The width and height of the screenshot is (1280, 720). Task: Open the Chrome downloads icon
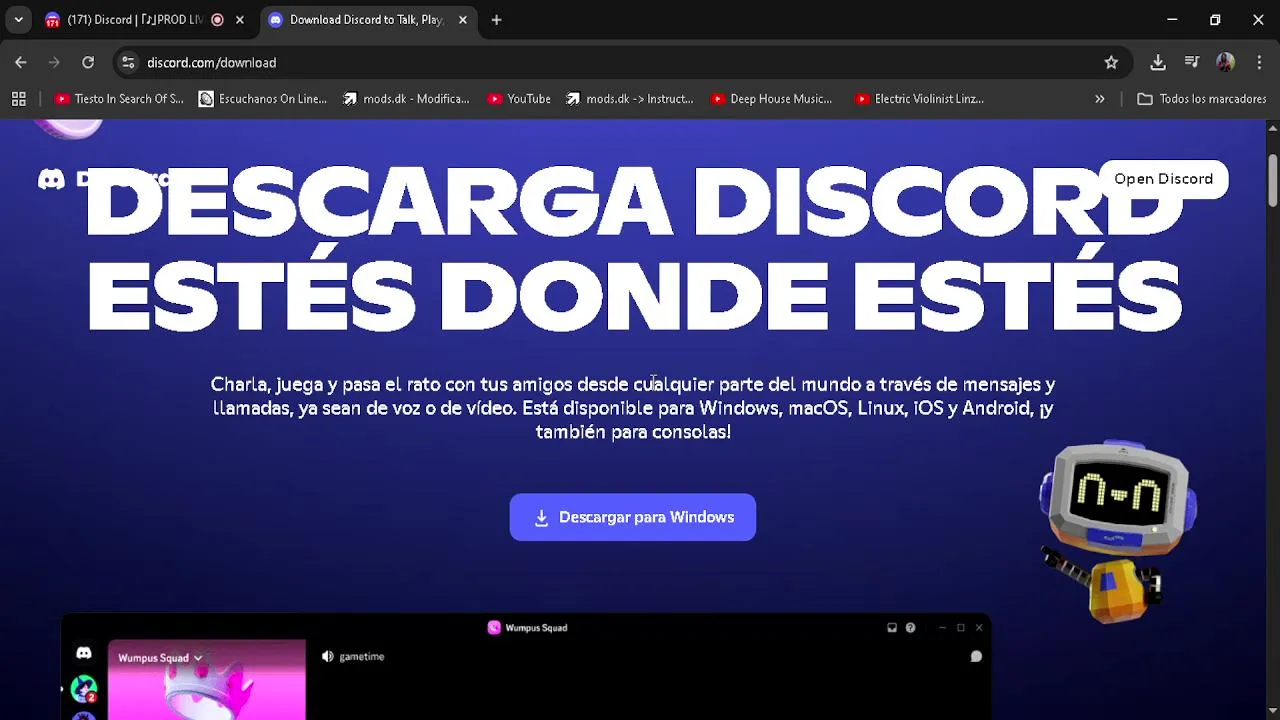[1158, 62]
